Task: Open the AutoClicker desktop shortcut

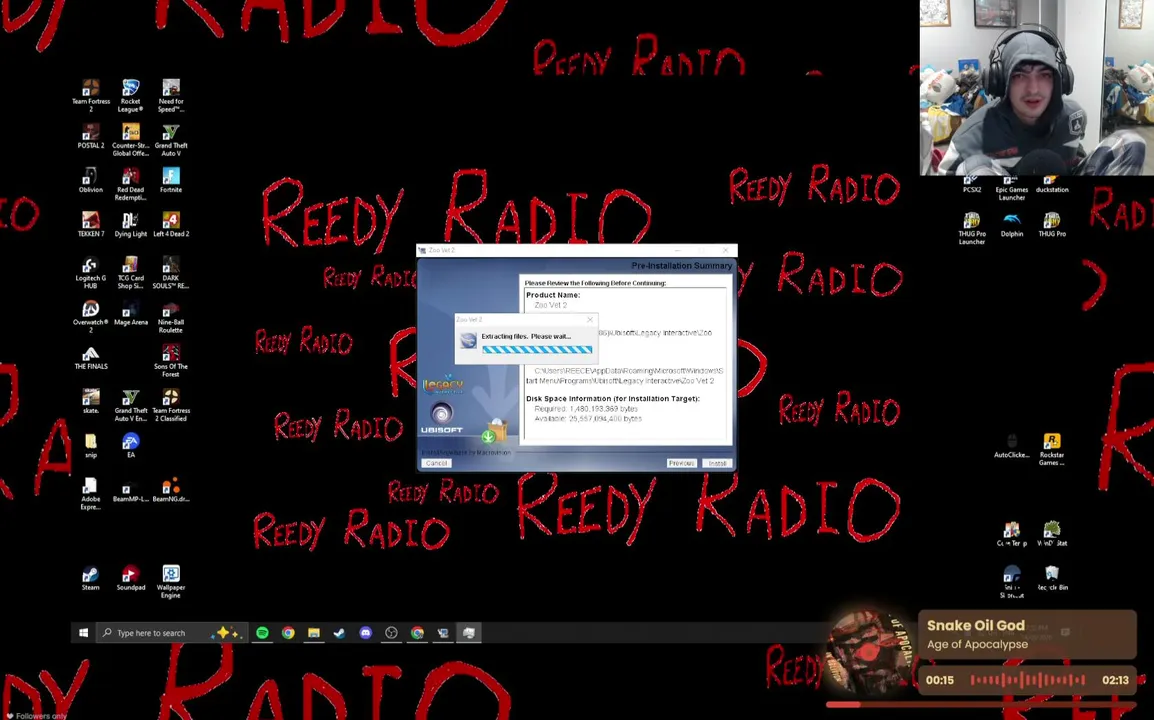Action: point(1011,445)
